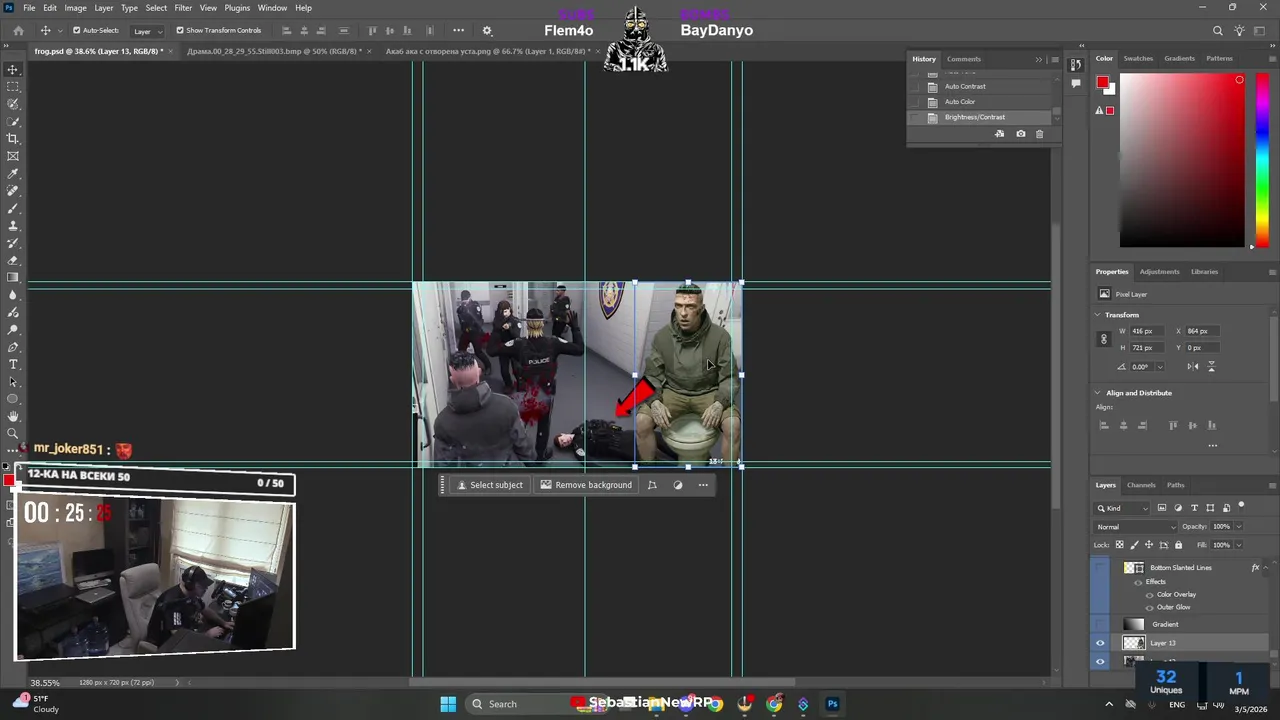The height and width of the screenshot is (720, 1280).
Task: Click the Flip horizontal icon in Properties
Action: [1192, 366]
